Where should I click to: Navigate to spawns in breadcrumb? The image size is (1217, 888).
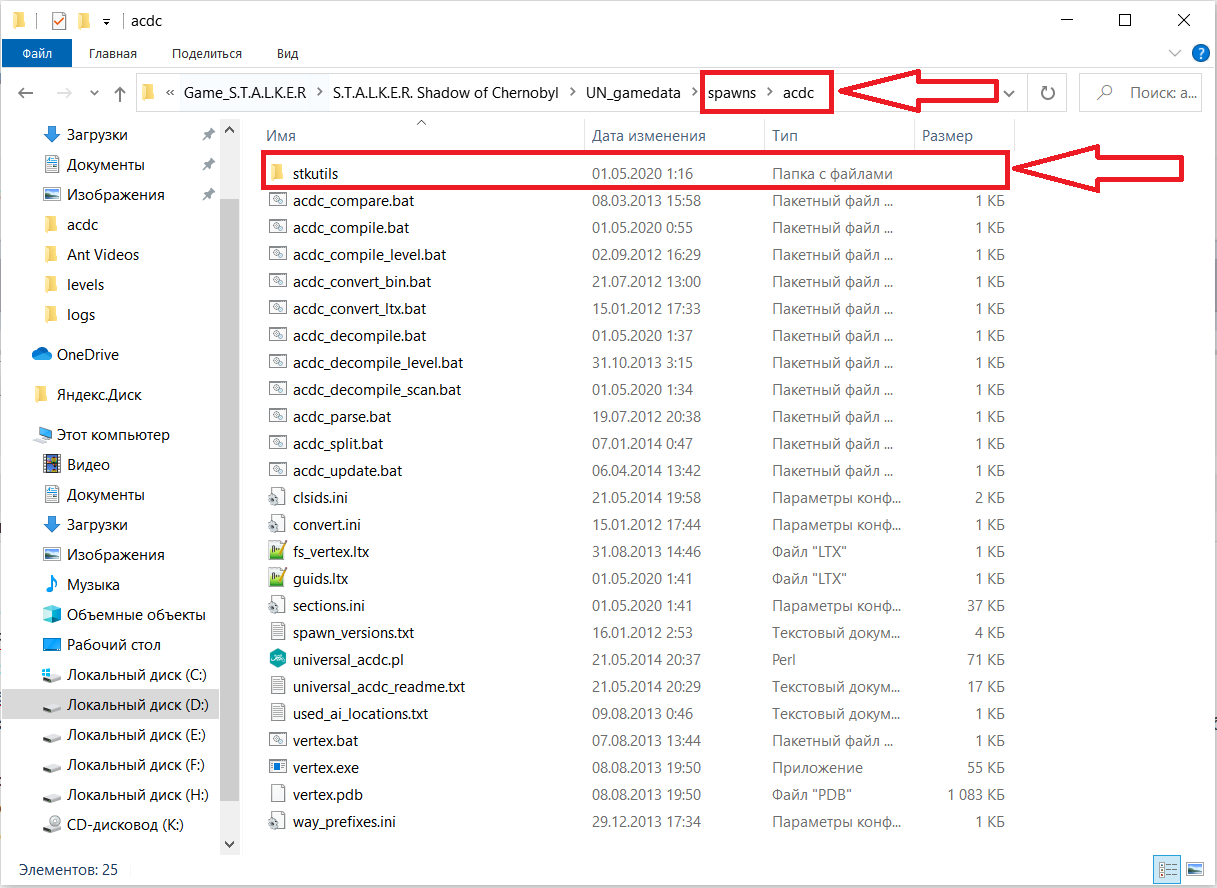[x=733, y=93]
